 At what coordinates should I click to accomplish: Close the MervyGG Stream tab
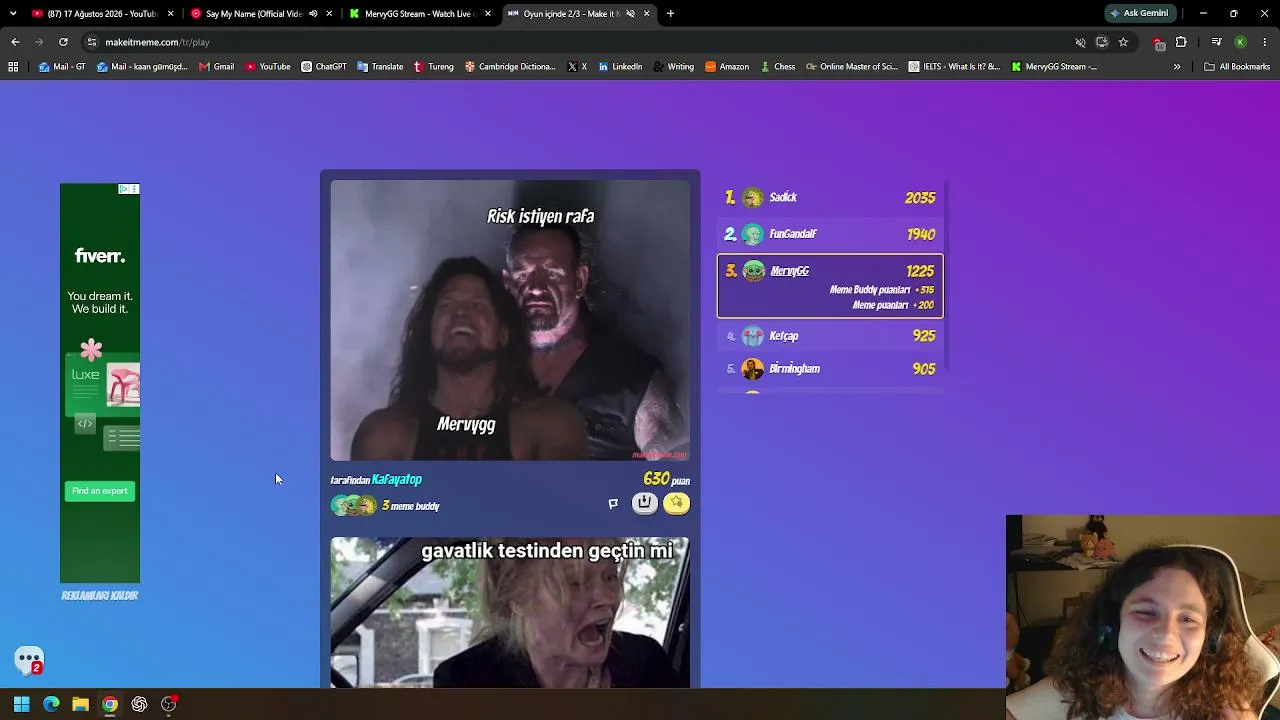pyautogui.click(x=488, y=14)
